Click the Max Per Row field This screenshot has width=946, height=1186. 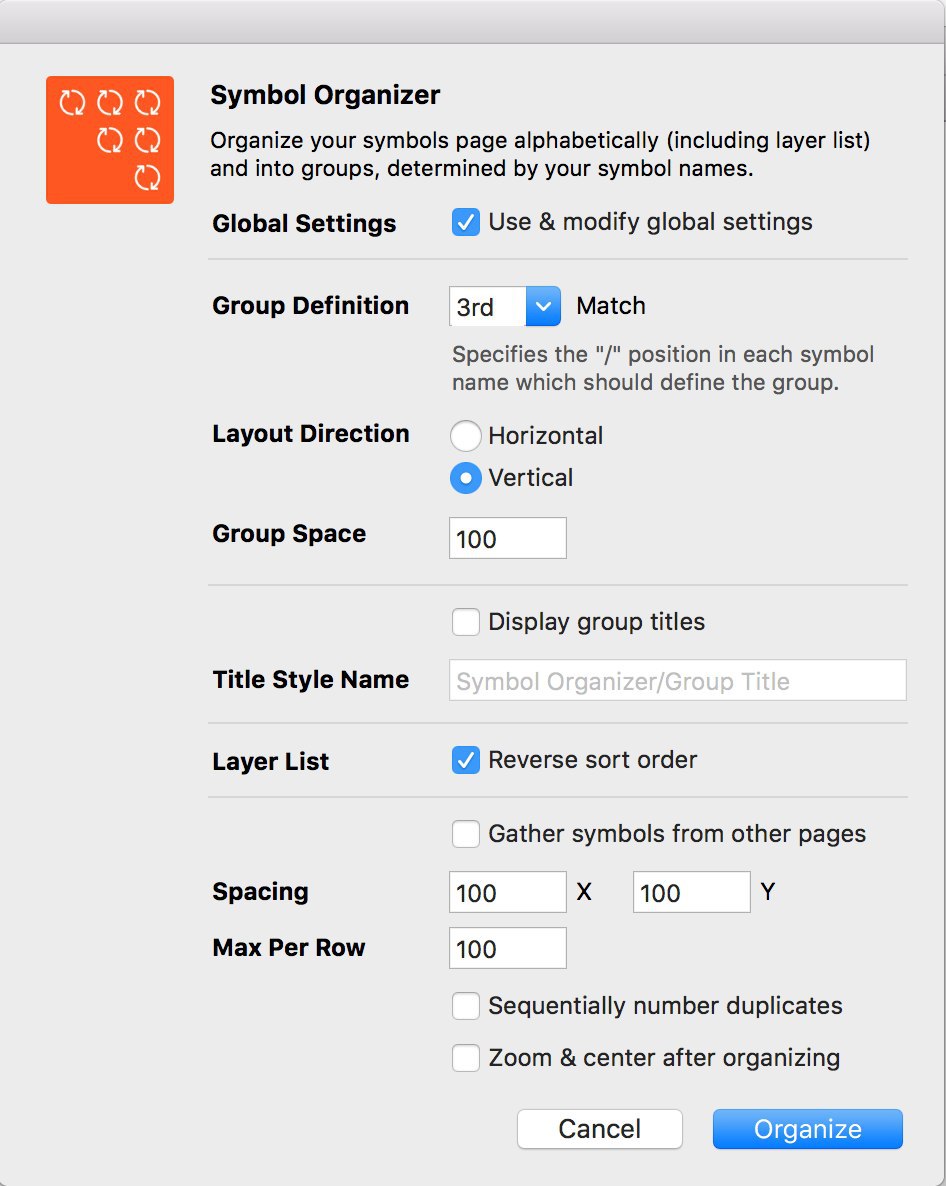507,948
